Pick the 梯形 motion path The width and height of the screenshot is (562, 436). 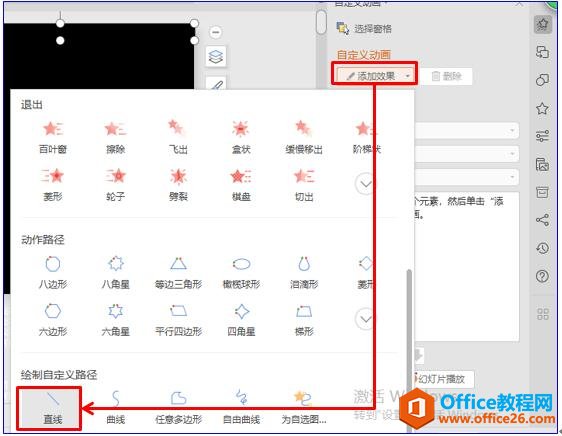304,320
